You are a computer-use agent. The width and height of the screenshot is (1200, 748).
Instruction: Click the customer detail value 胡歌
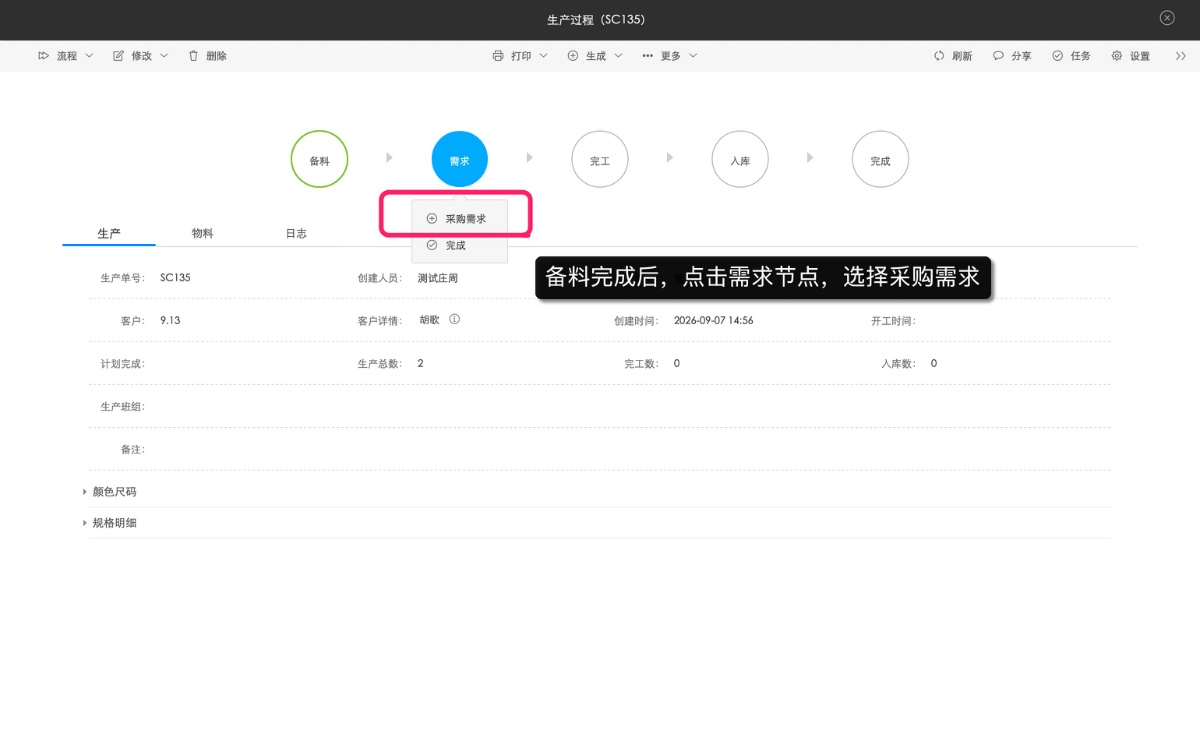pos(429,321)
